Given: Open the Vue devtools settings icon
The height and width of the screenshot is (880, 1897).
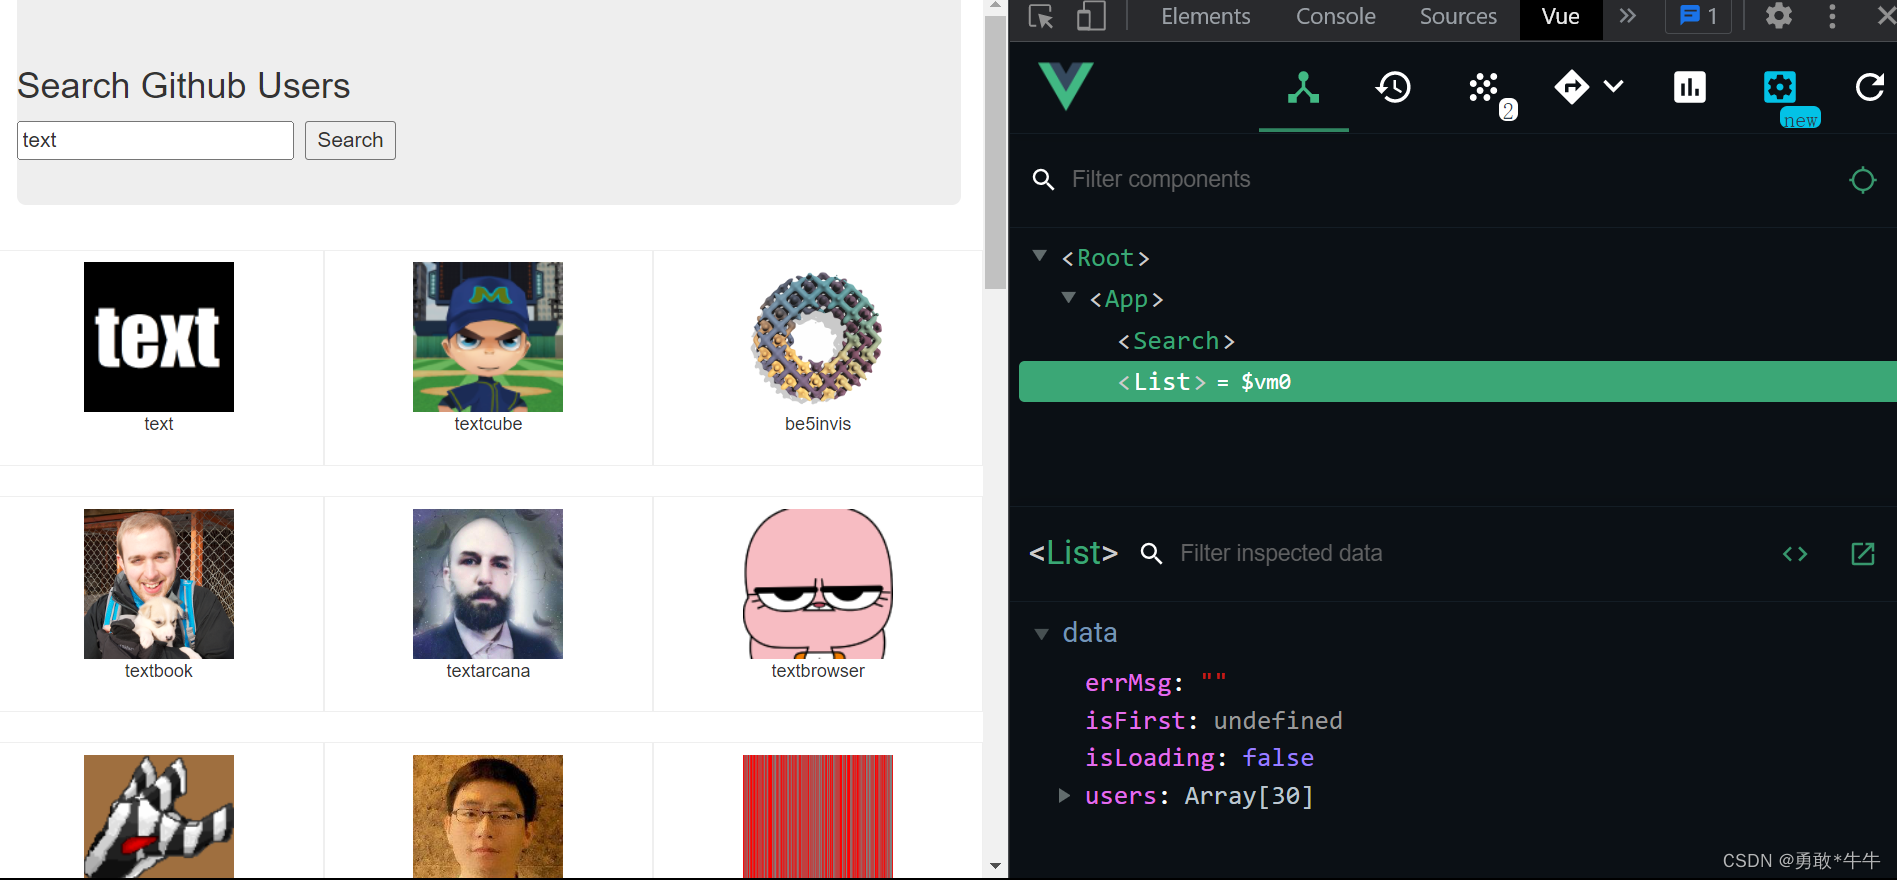Looking at the screenshot, I should (x=1780, y=87).
